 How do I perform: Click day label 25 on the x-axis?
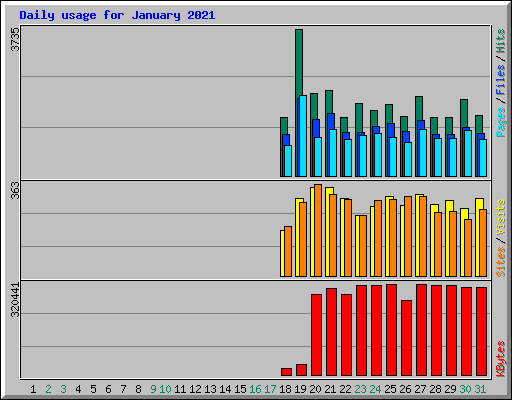click(x=390, y=389)
